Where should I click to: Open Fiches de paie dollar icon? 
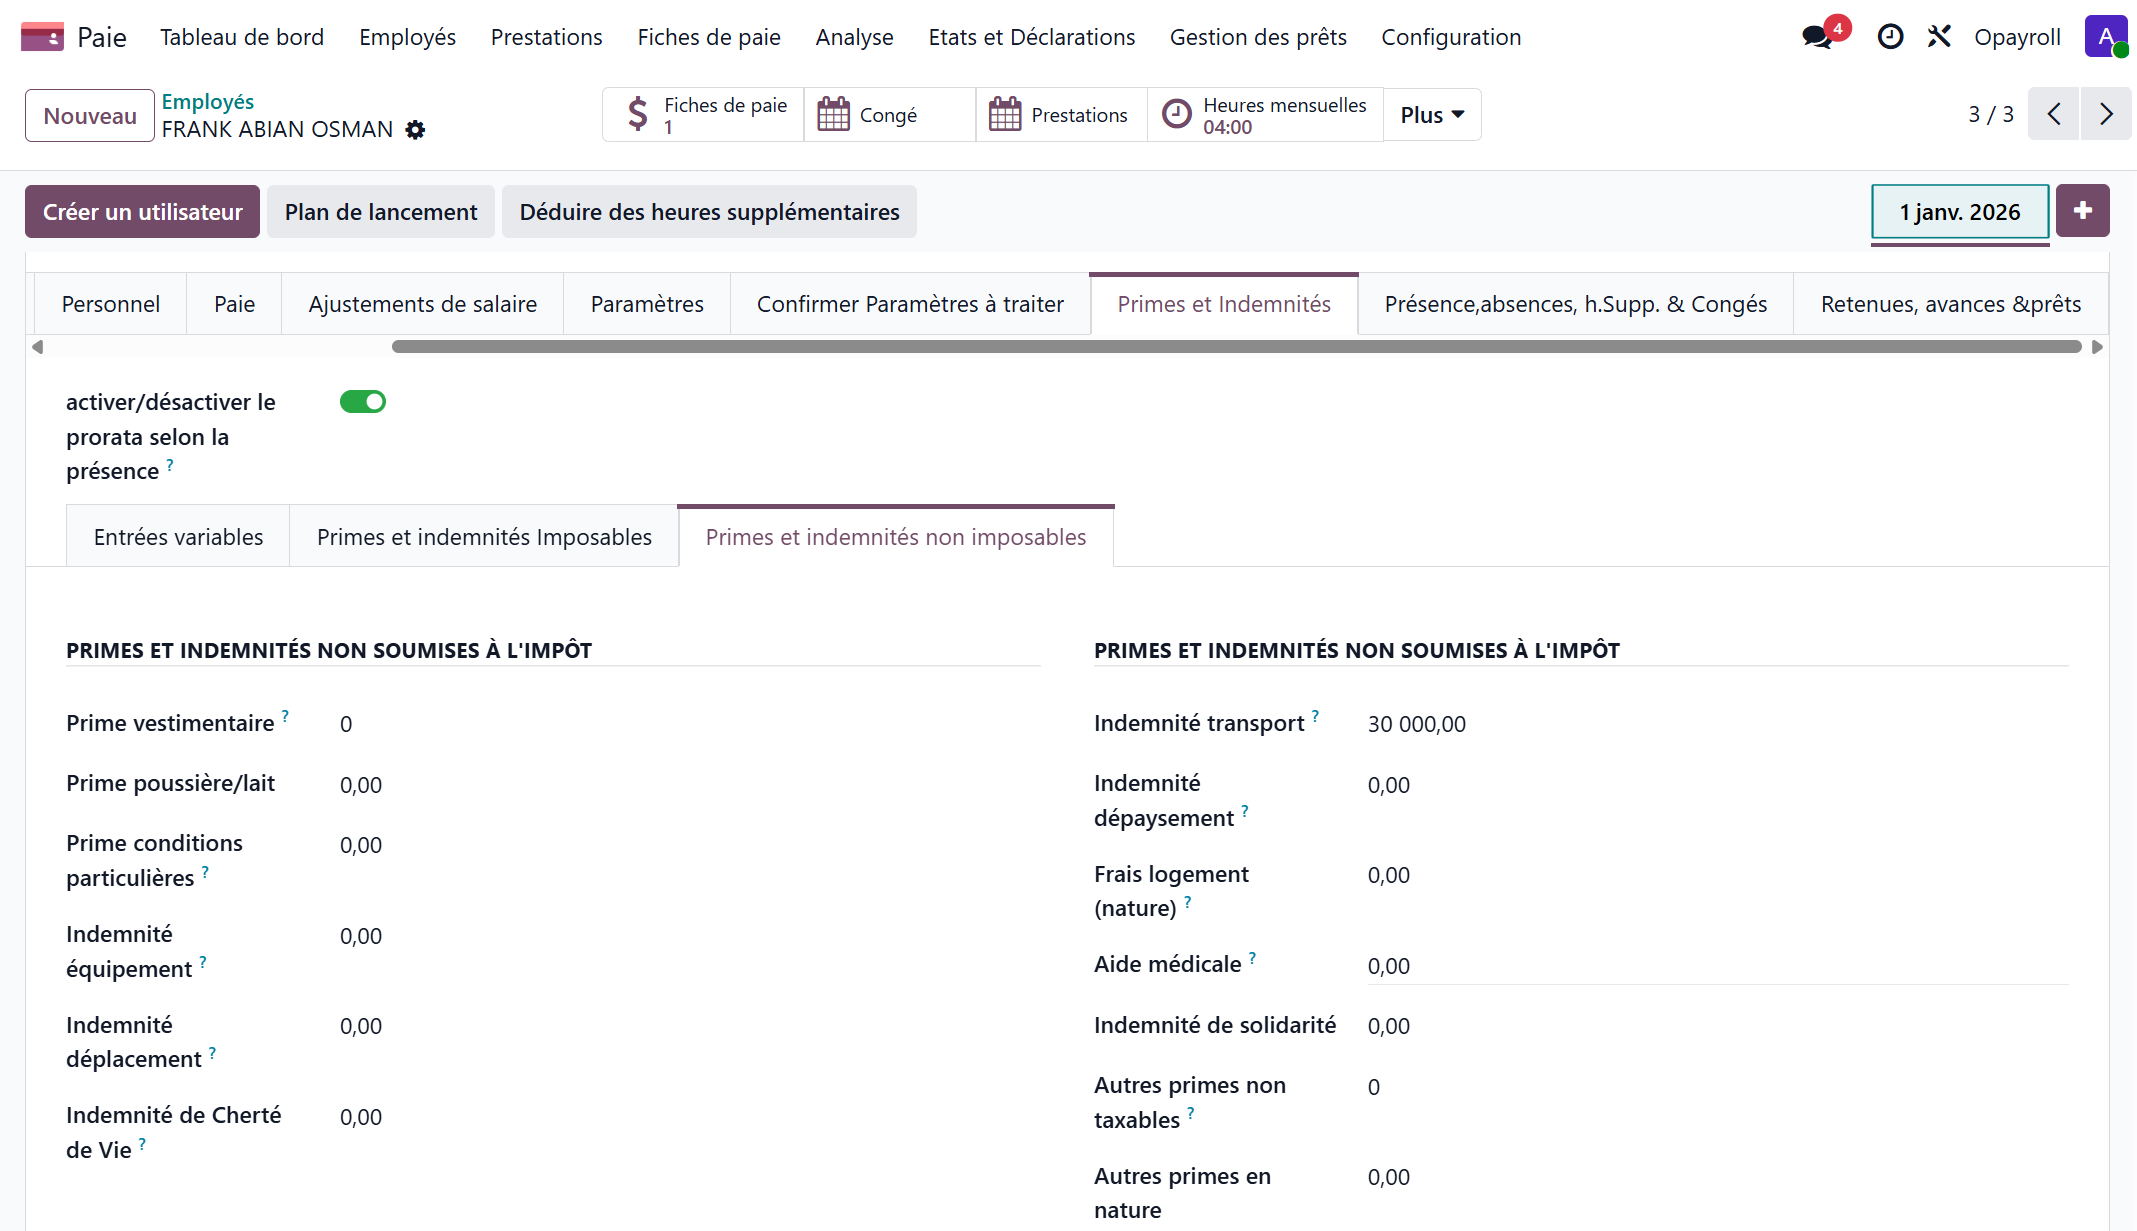(x=638, y=115)
